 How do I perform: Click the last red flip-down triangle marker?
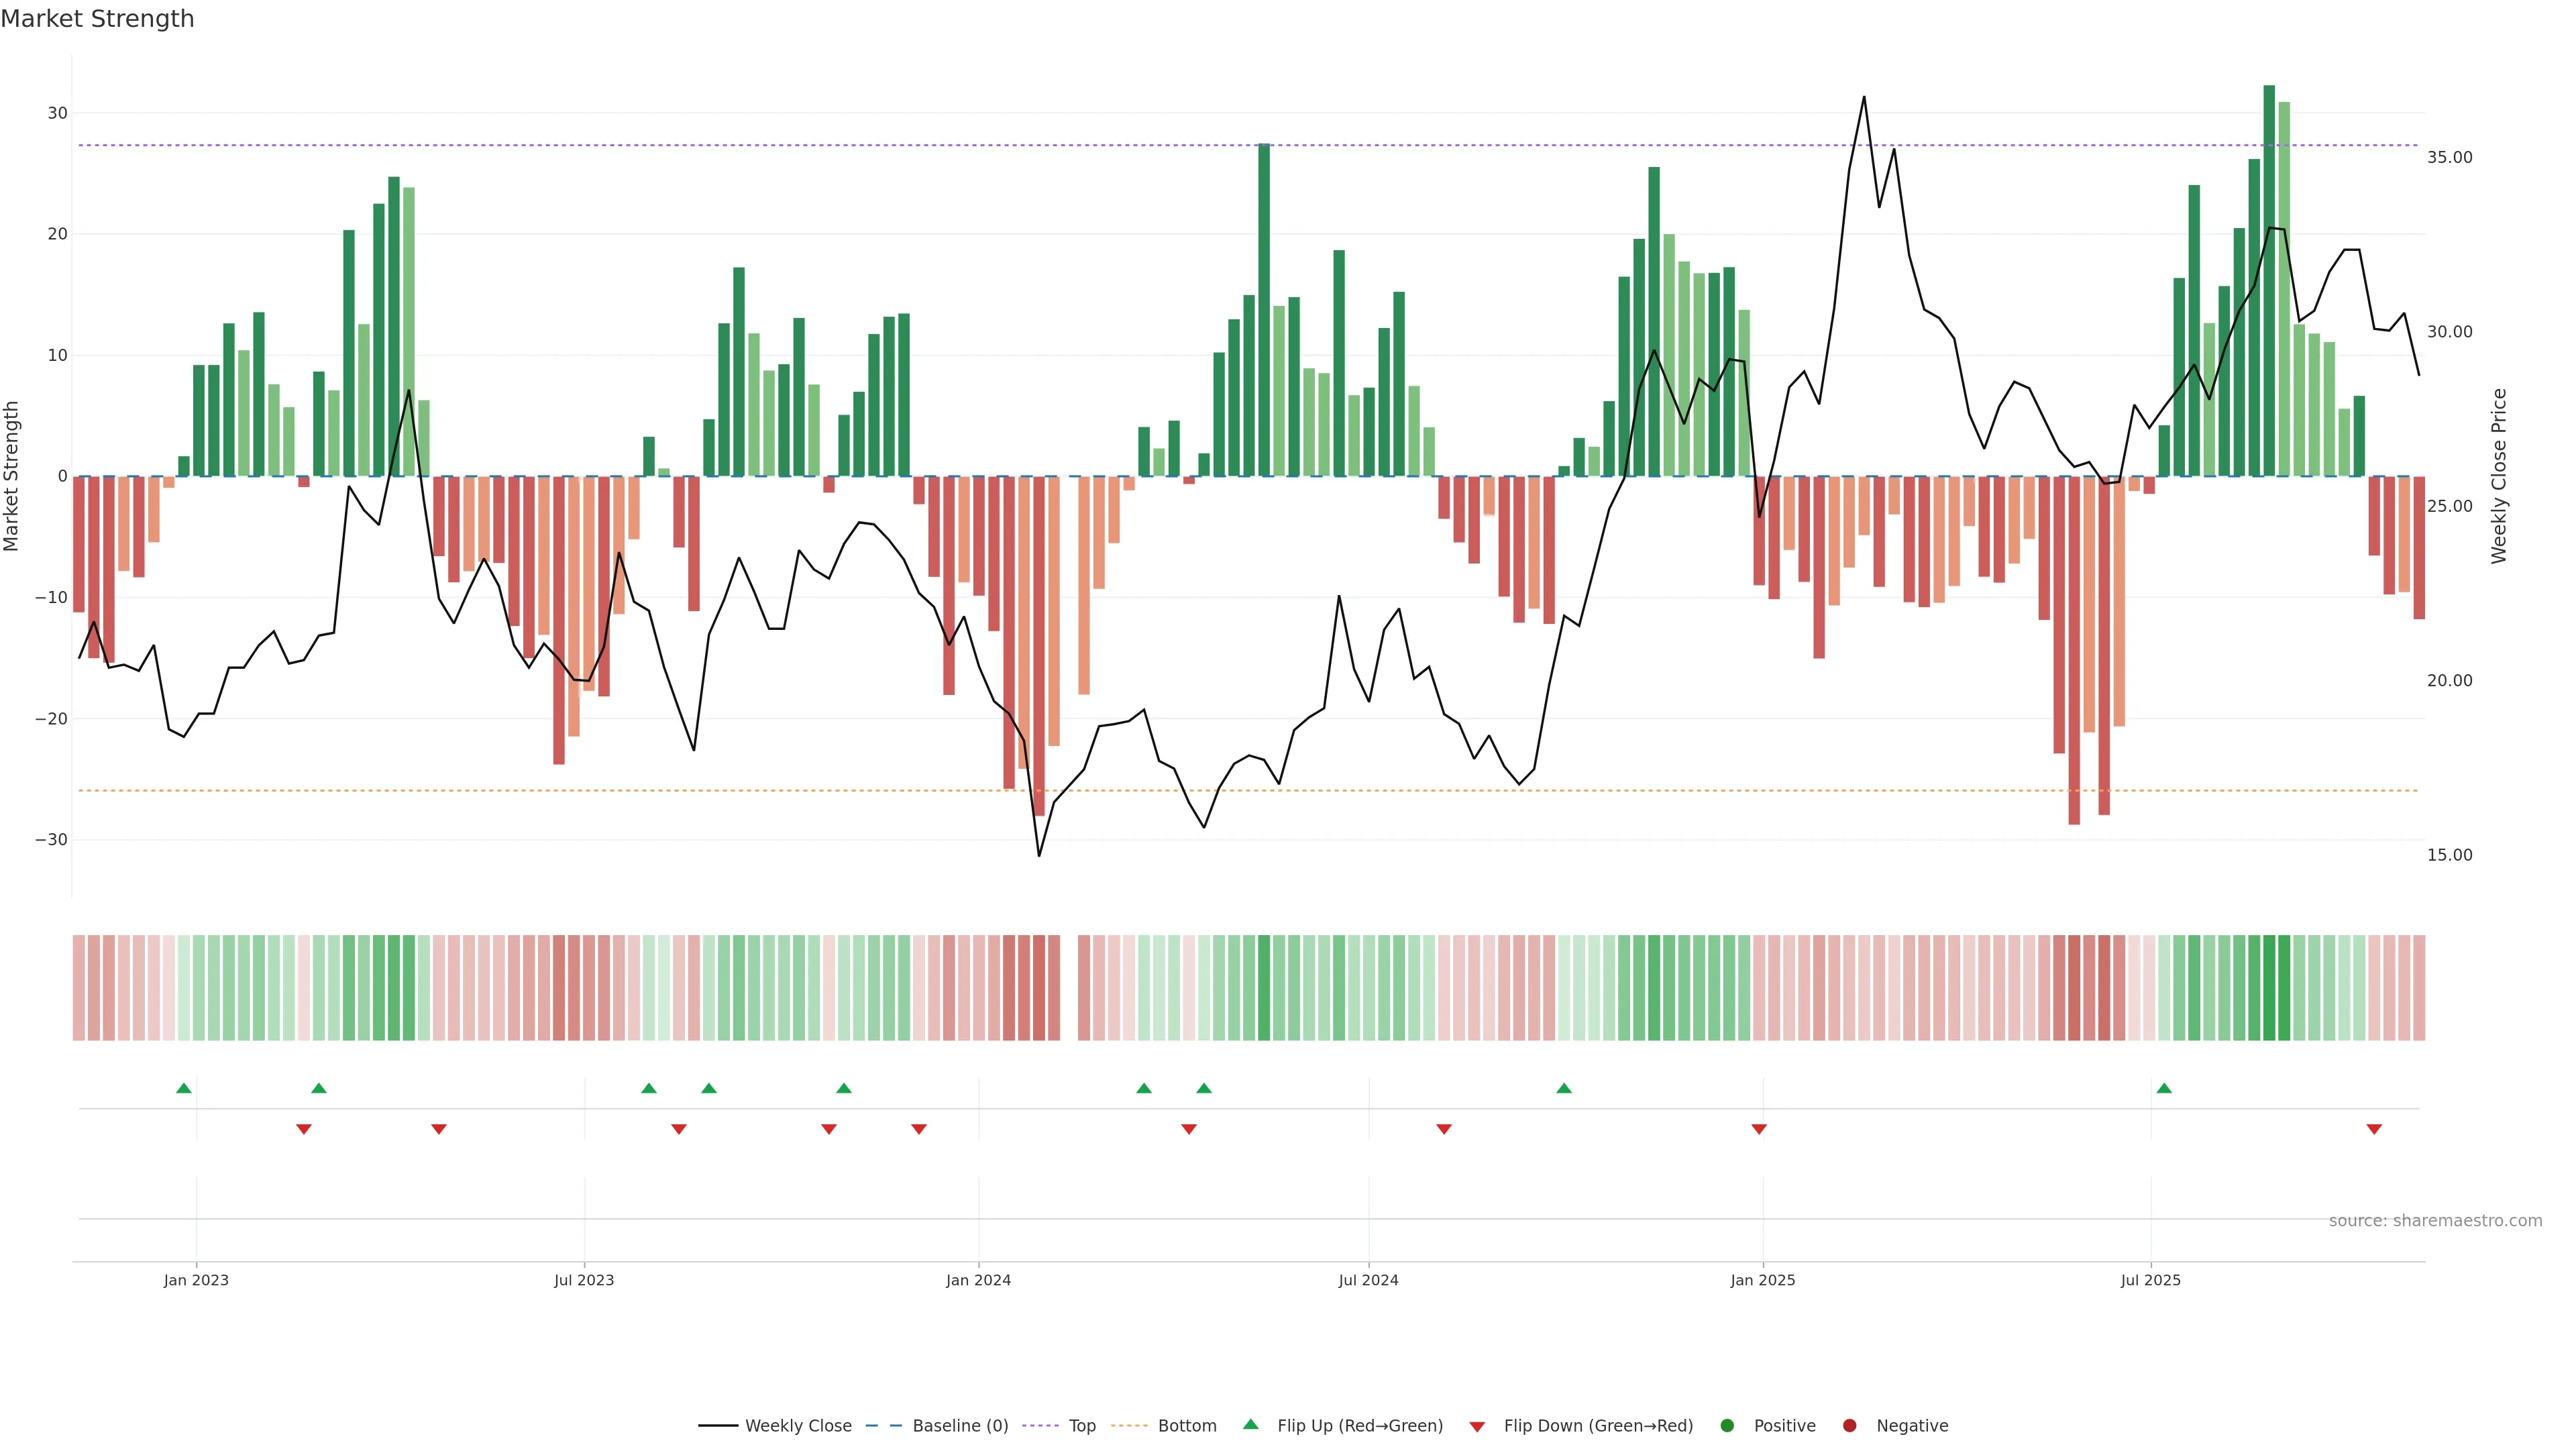[2374, 1129]
